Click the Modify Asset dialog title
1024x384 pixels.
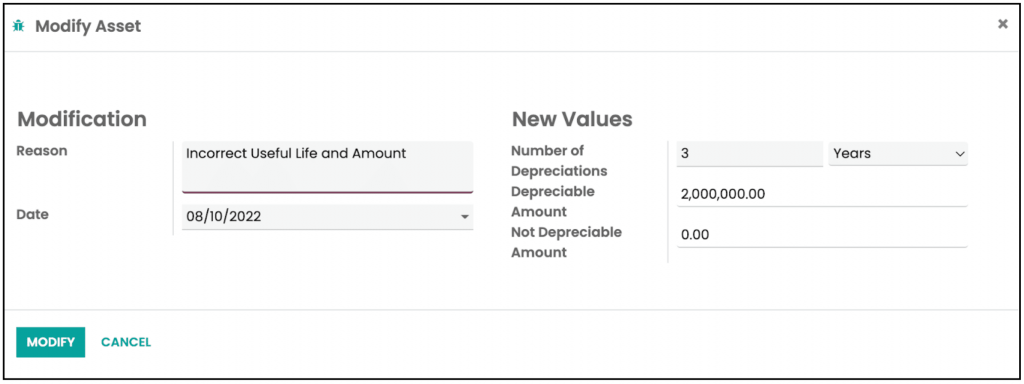[88, 27]
